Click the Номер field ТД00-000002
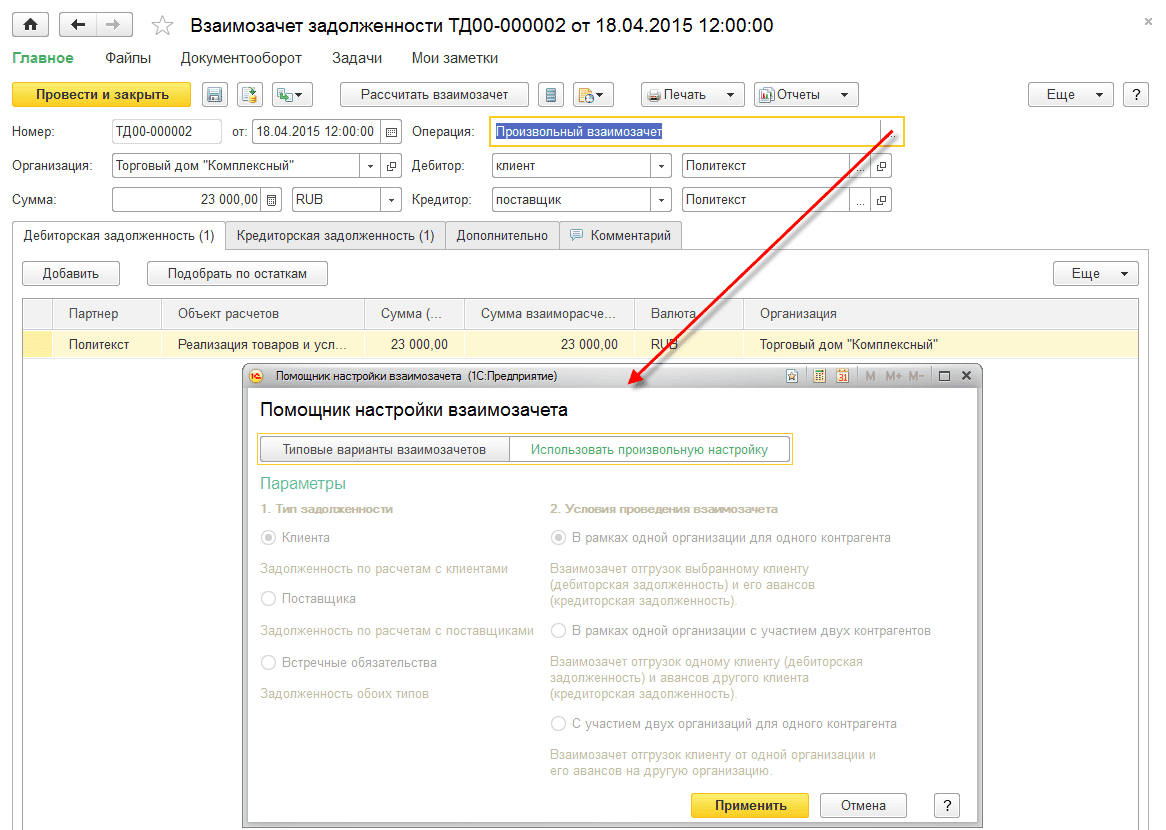The image size is (1166, 830). (x=167, y=132)
